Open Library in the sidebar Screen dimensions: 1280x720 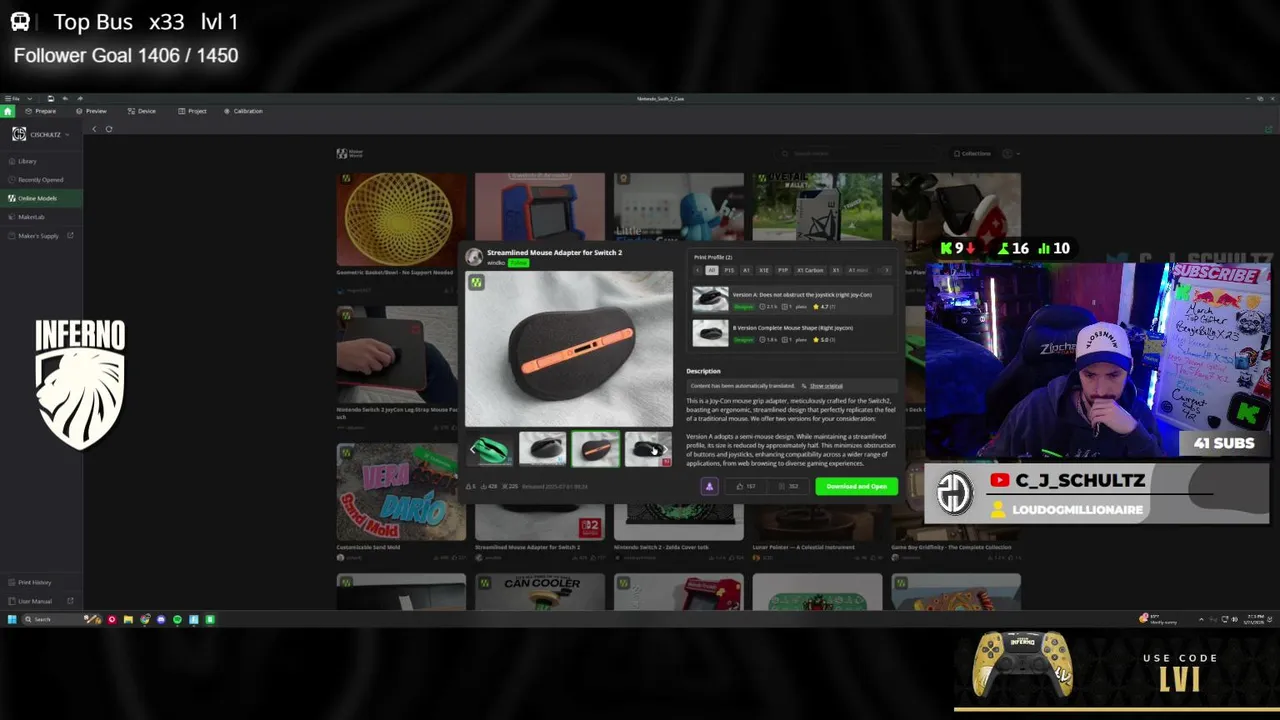coord(41,161)
